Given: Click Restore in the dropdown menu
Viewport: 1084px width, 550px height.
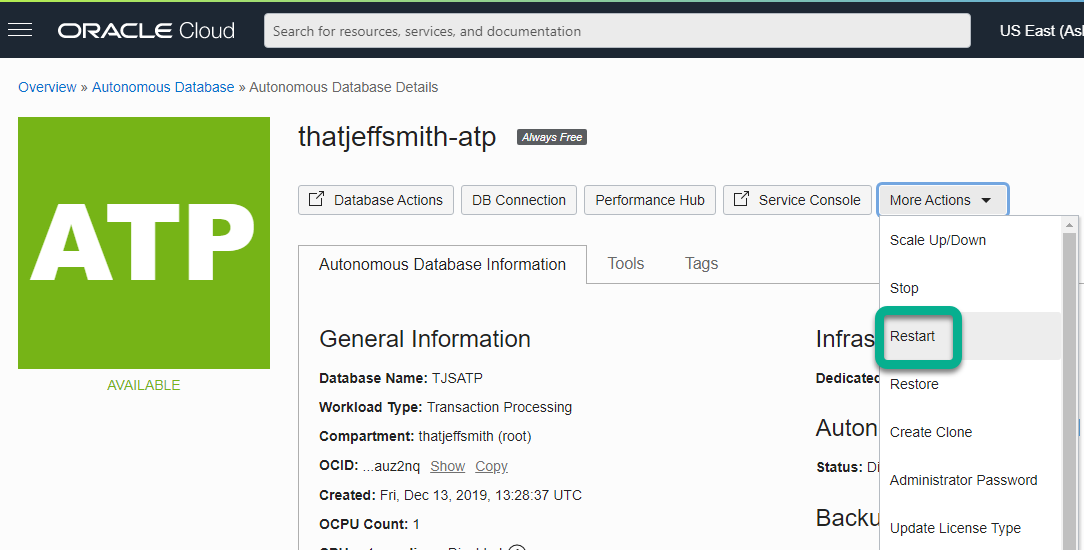Looking at the screenshot, I should point(914,384).
